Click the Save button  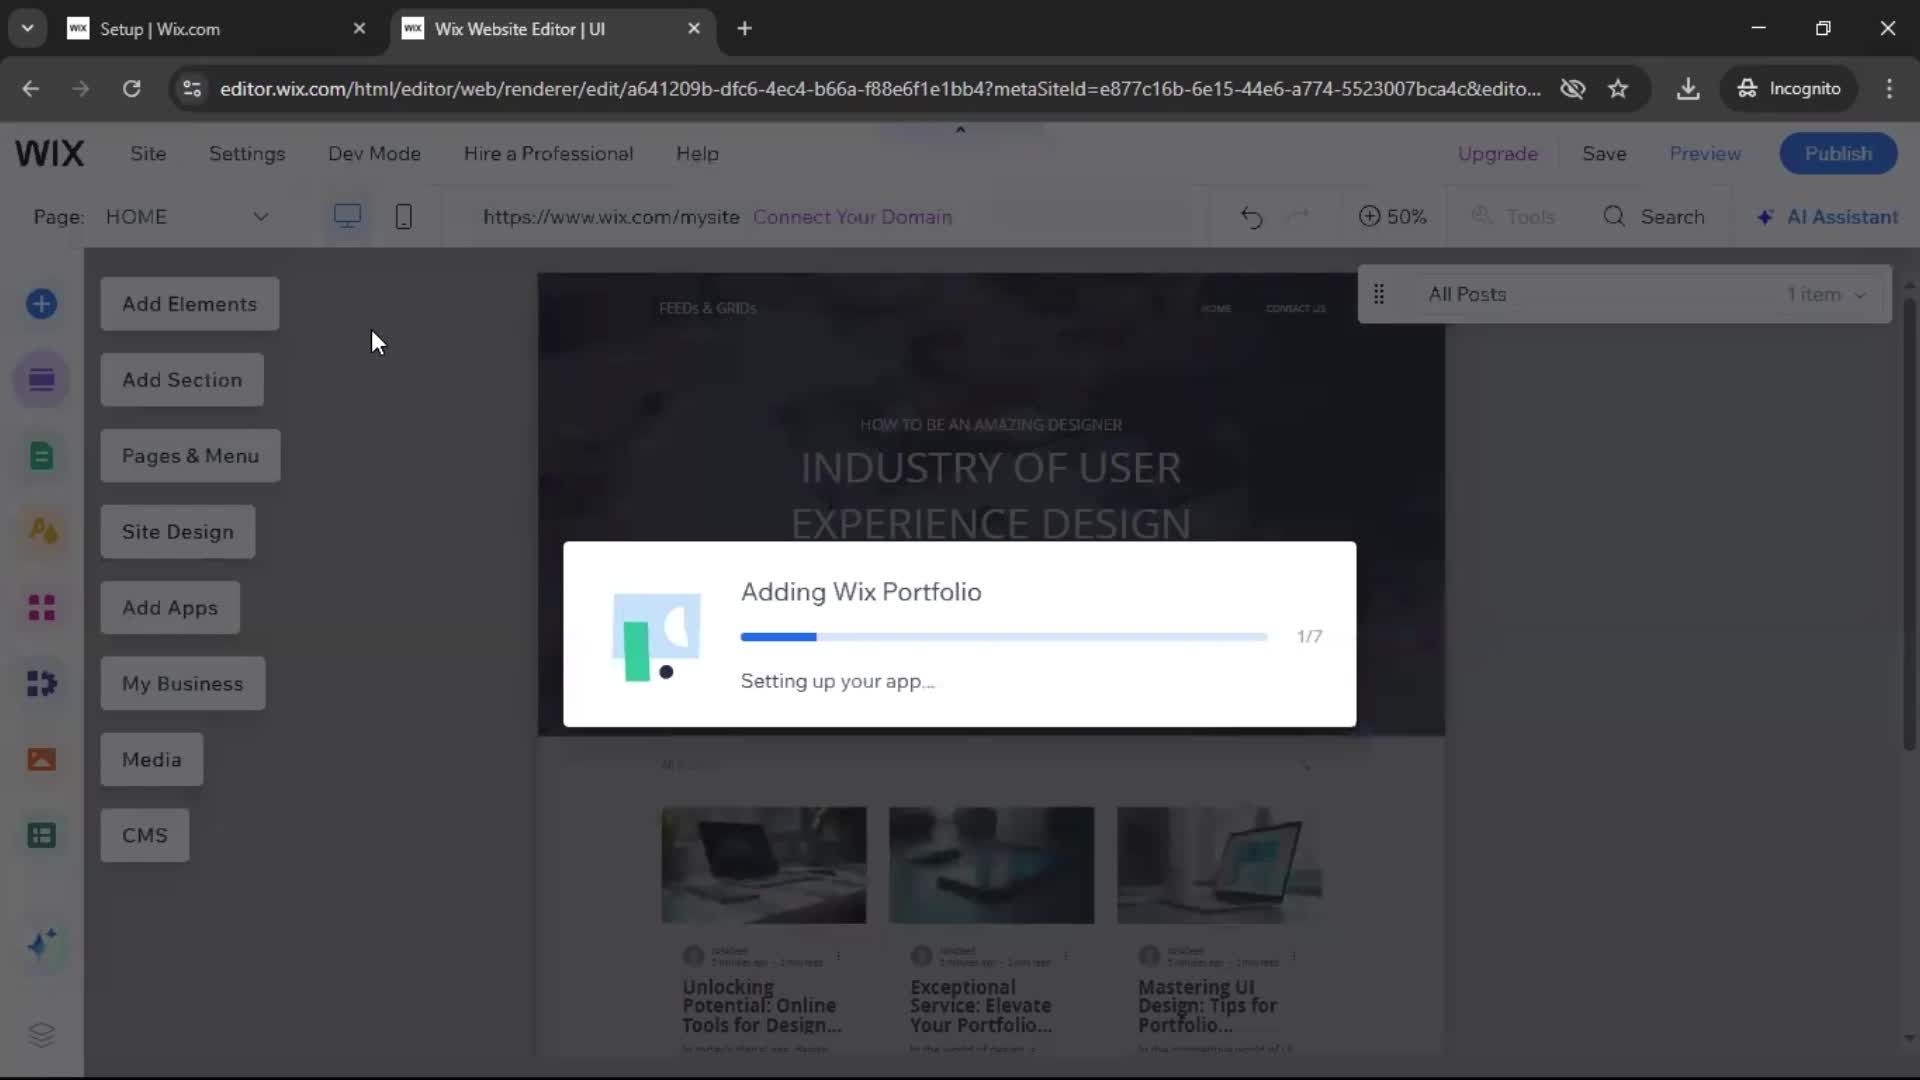click(x=1604, y=153)
